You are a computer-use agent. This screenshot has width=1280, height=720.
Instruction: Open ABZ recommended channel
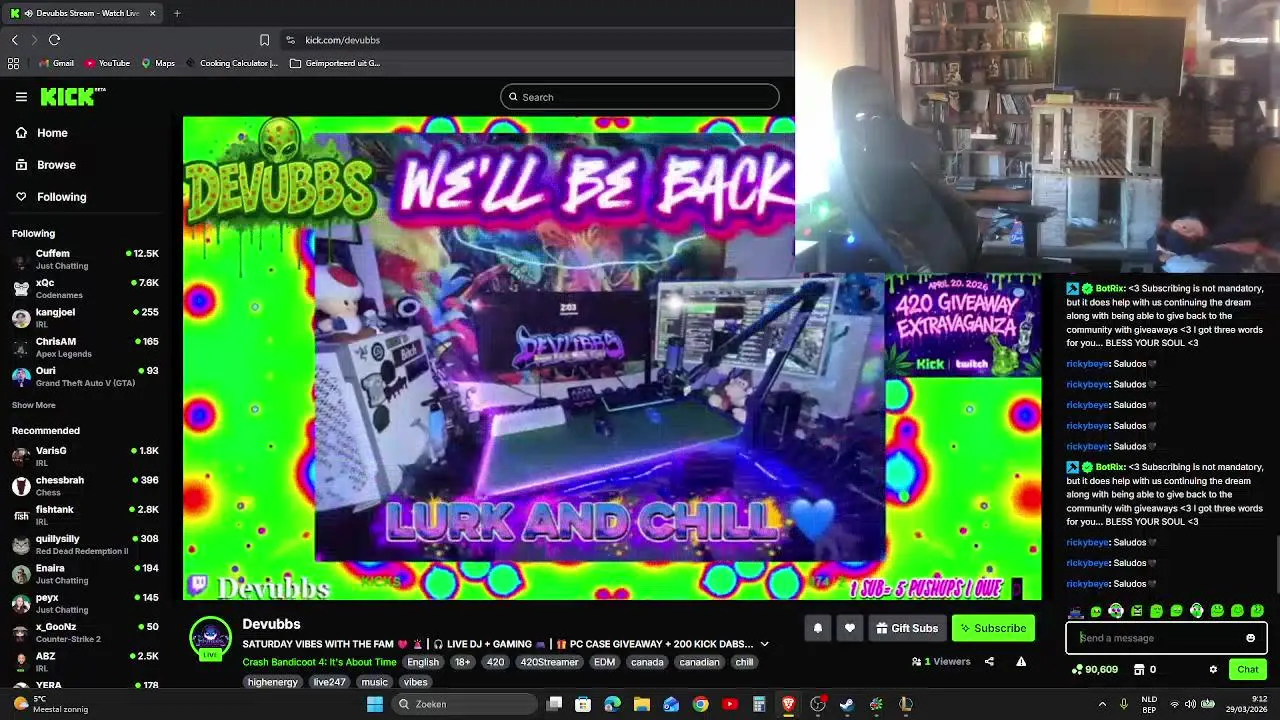click(85, 662)
